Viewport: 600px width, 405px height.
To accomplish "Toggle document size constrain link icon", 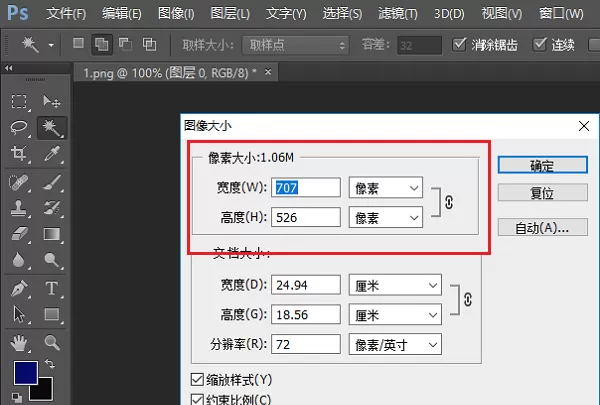I will pos(468,299).
